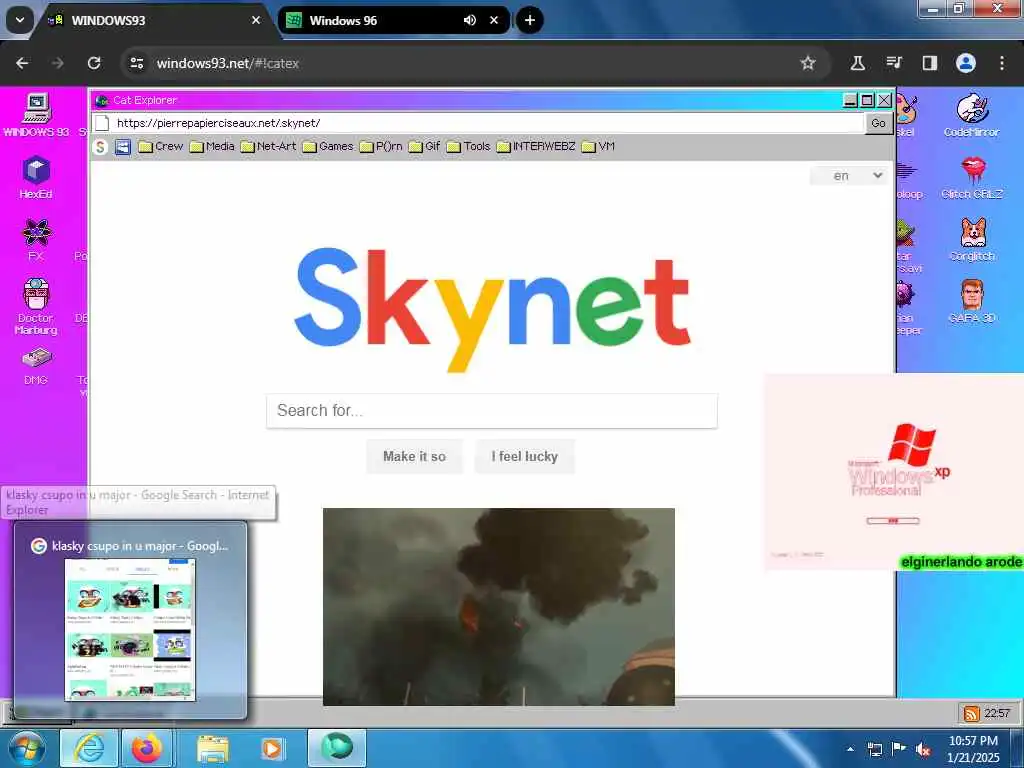Expand Chrome tab search chevron

coord(20,20)
